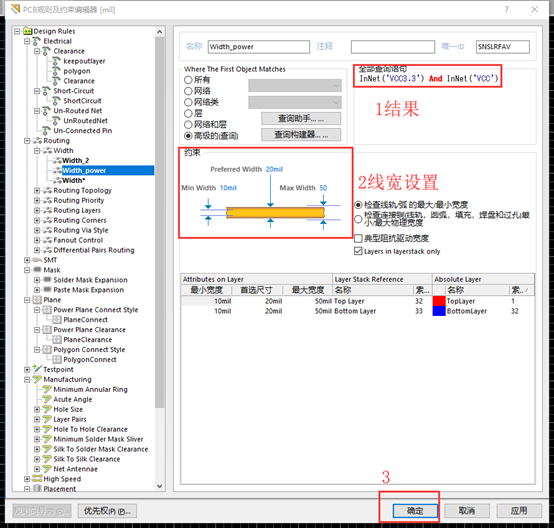Click the UnRoutedNet rule icon
The height and width of the screenshot is (528, 554).
pyautogui.click(x=57, y=121)
